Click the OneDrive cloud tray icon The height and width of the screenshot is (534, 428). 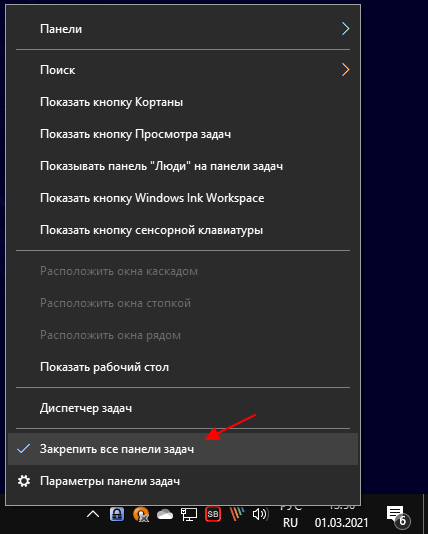pyautogui.click(x=165, y=514)
